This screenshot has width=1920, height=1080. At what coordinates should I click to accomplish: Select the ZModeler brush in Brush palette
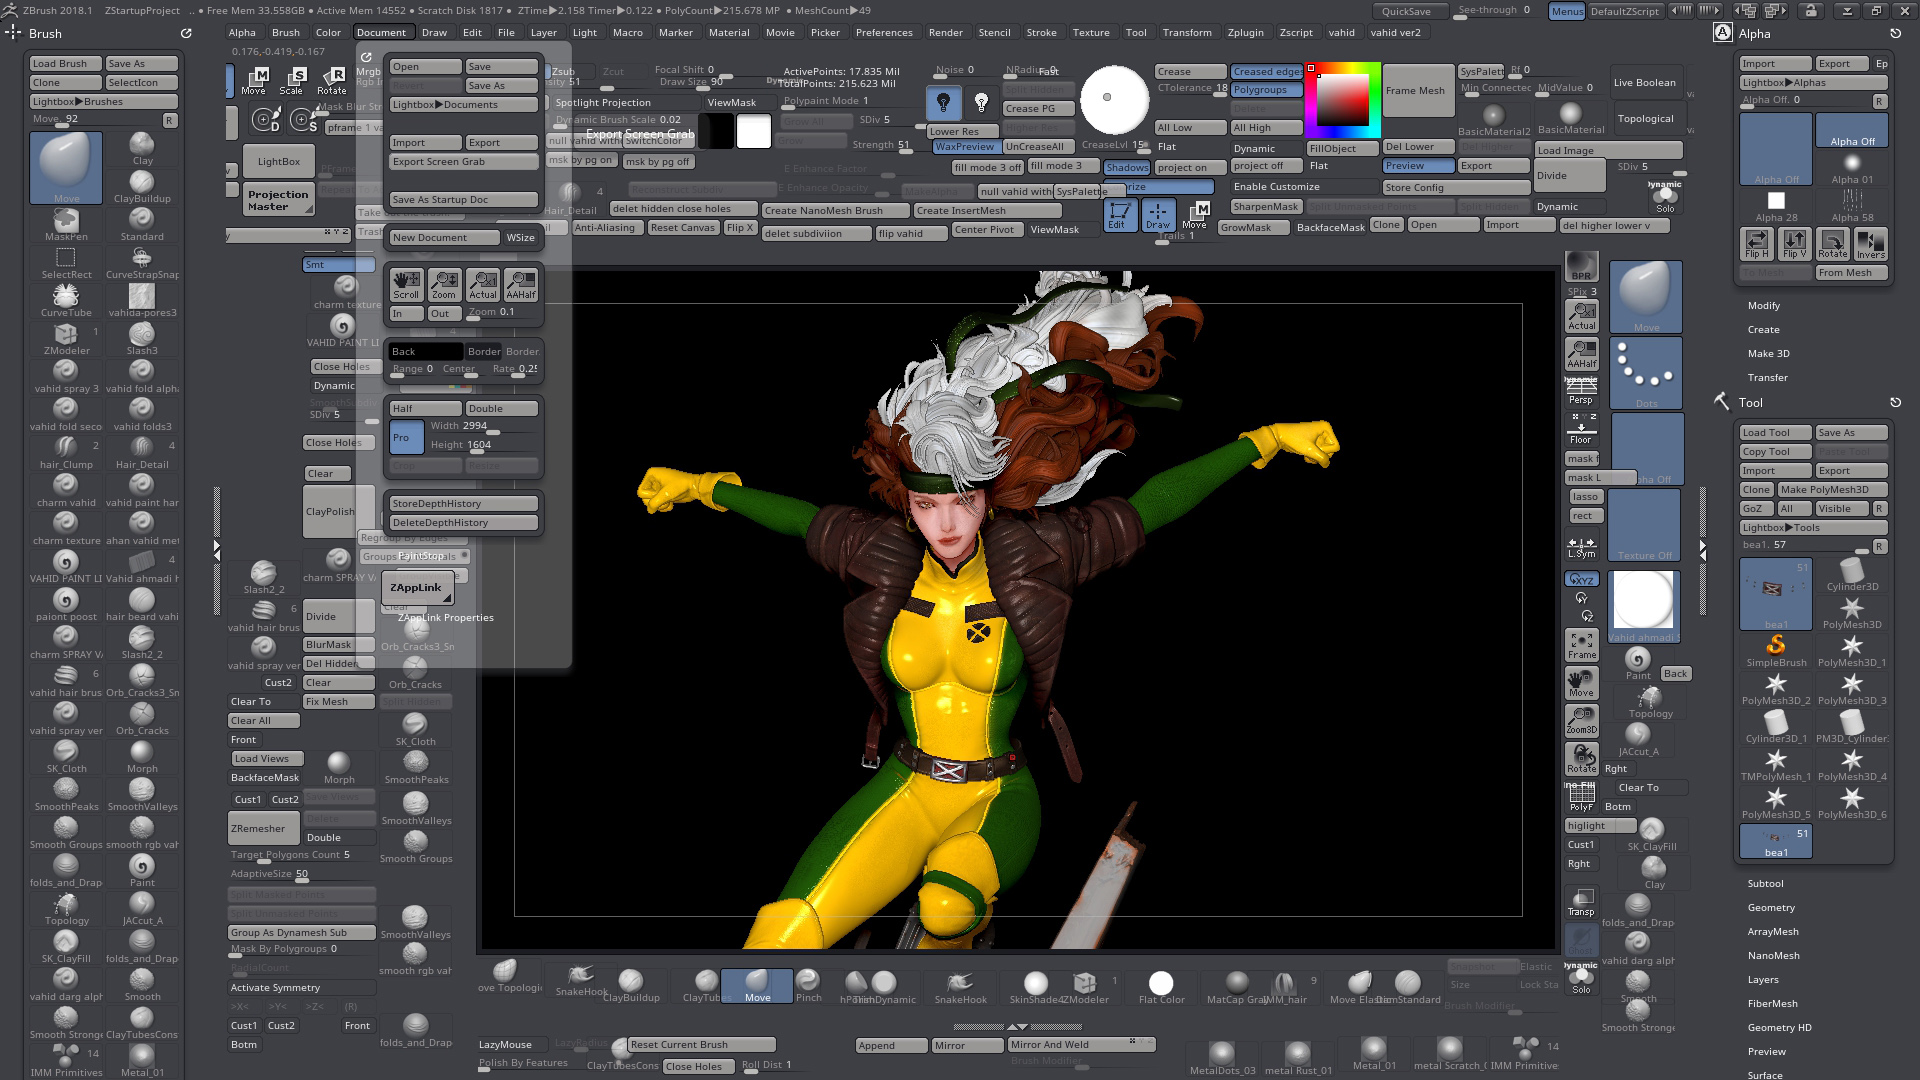tap(66, 338)
